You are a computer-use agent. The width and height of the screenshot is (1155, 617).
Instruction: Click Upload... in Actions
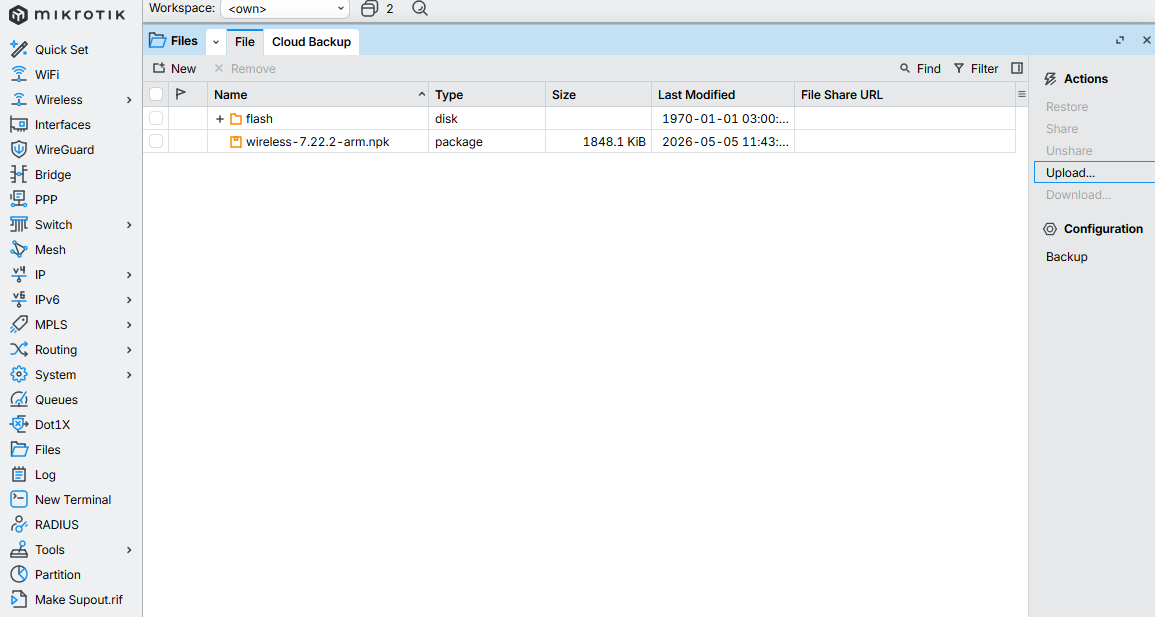click(1094, 172)
